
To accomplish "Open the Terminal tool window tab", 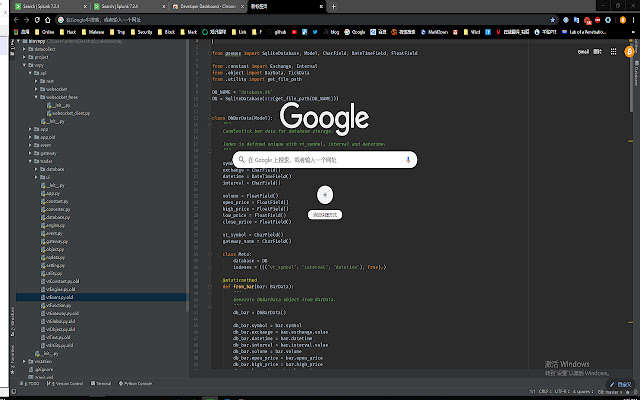I will click(x=101, y=384).
